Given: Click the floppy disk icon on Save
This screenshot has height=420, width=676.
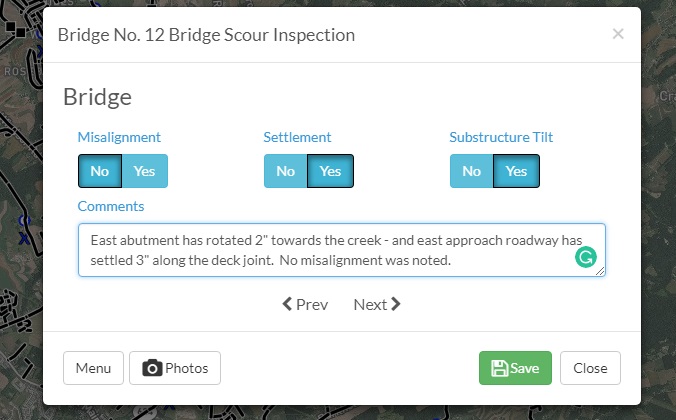Looking at the screenshot, I should (x=499, y=368).
